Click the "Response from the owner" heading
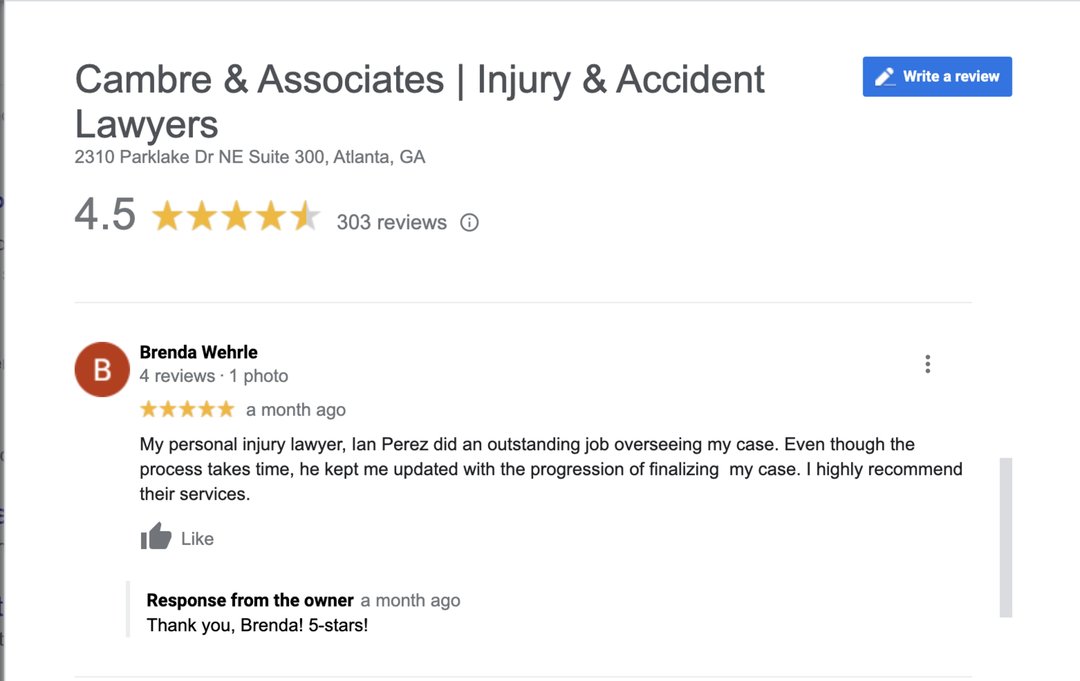 tap(250, 600)
